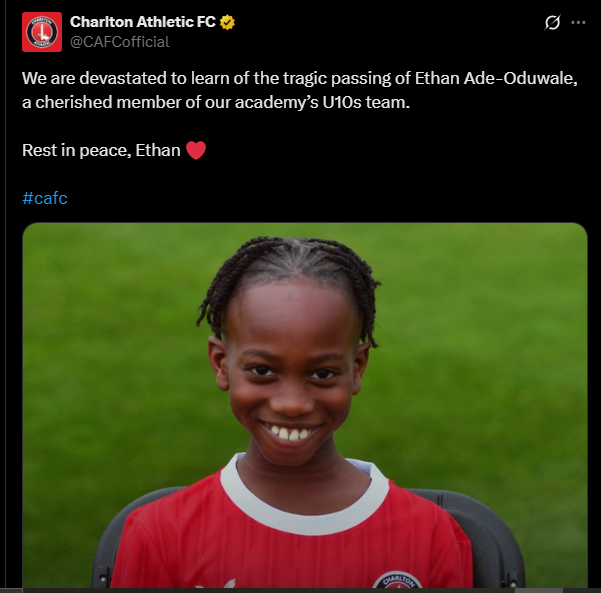Click the Charlton Athletic FC profile avatar
This screenshot has height=593, width=601.
(x=42, y=32)
